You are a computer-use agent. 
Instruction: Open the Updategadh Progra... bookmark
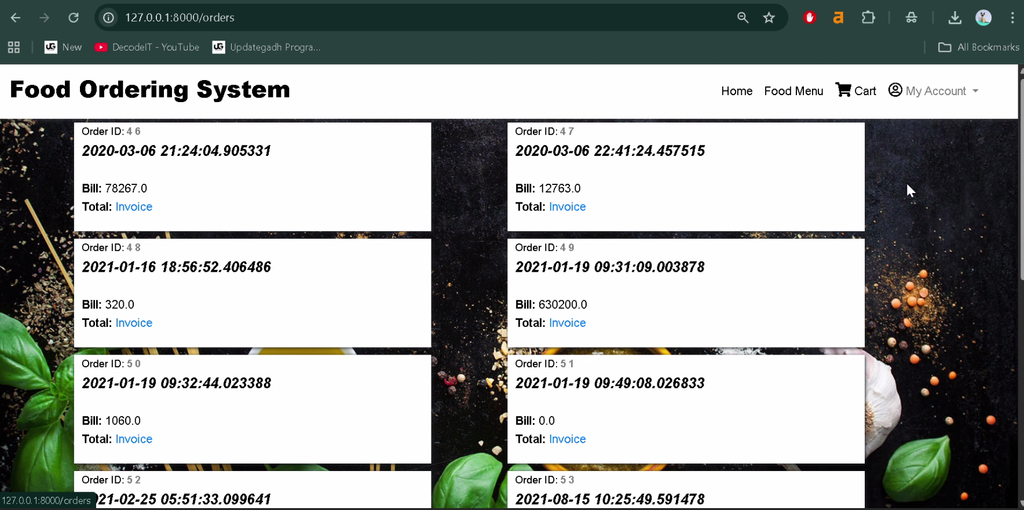click(x=266, y=47)
